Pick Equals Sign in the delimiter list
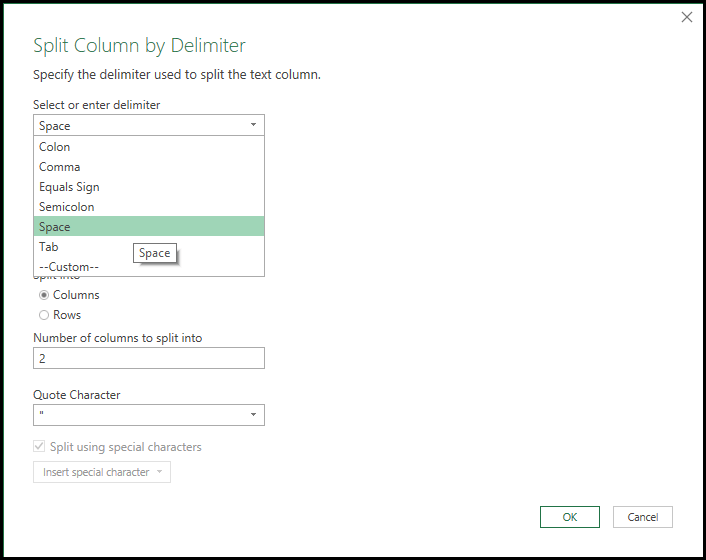 (x=69, y=187)
